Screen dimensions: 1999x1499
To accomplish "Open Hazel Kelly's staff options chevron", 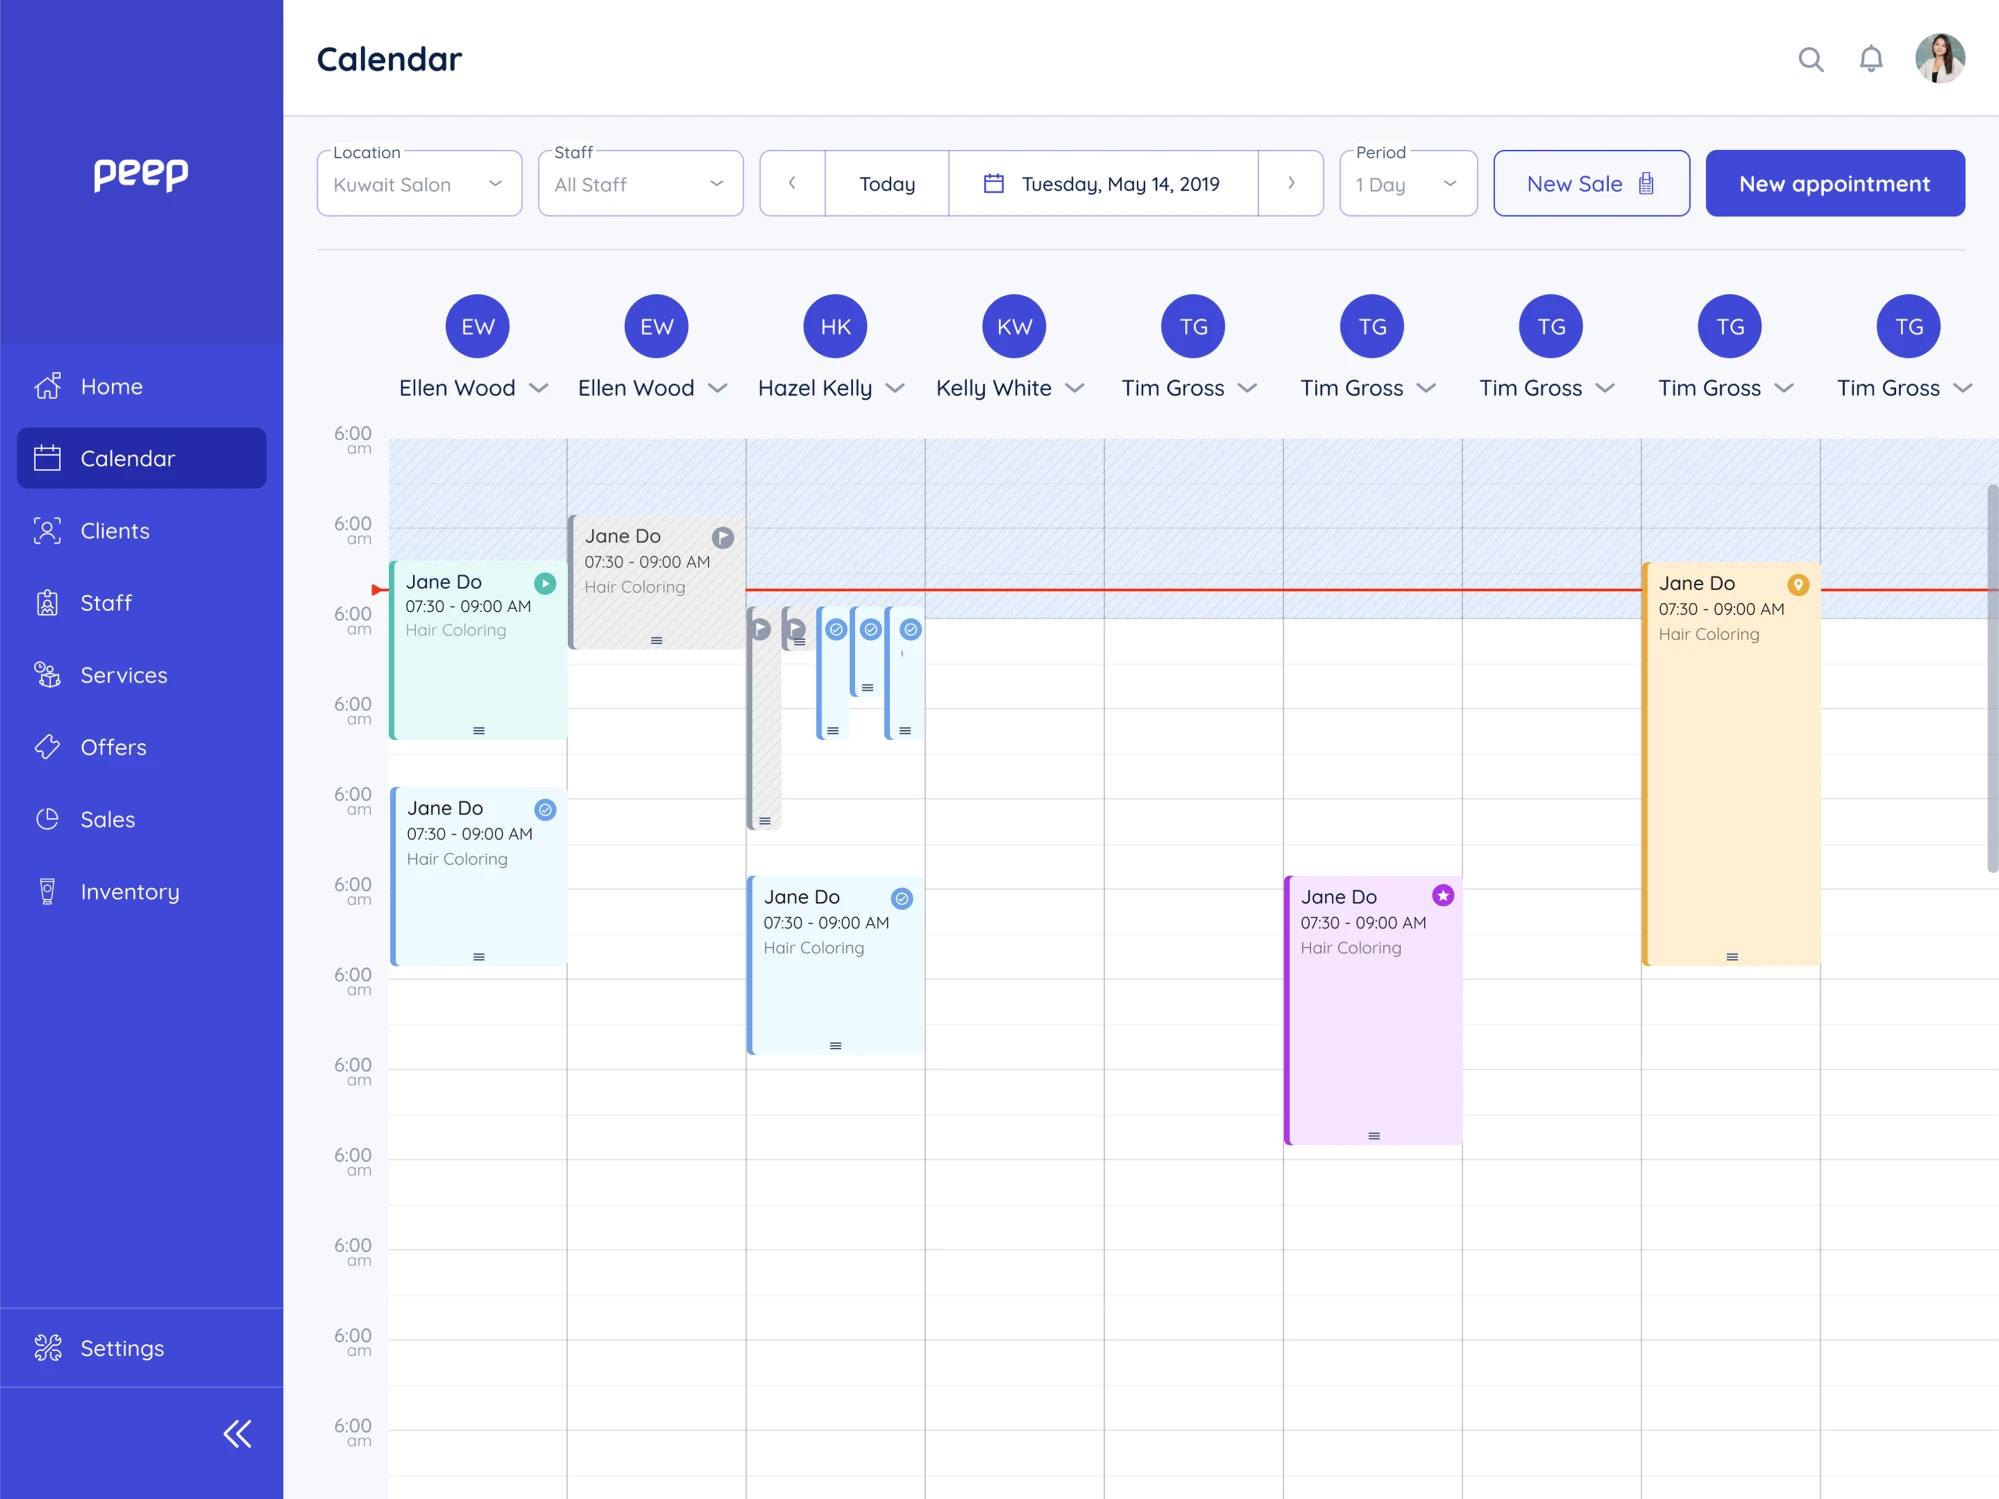I will [x=895, y=388].
